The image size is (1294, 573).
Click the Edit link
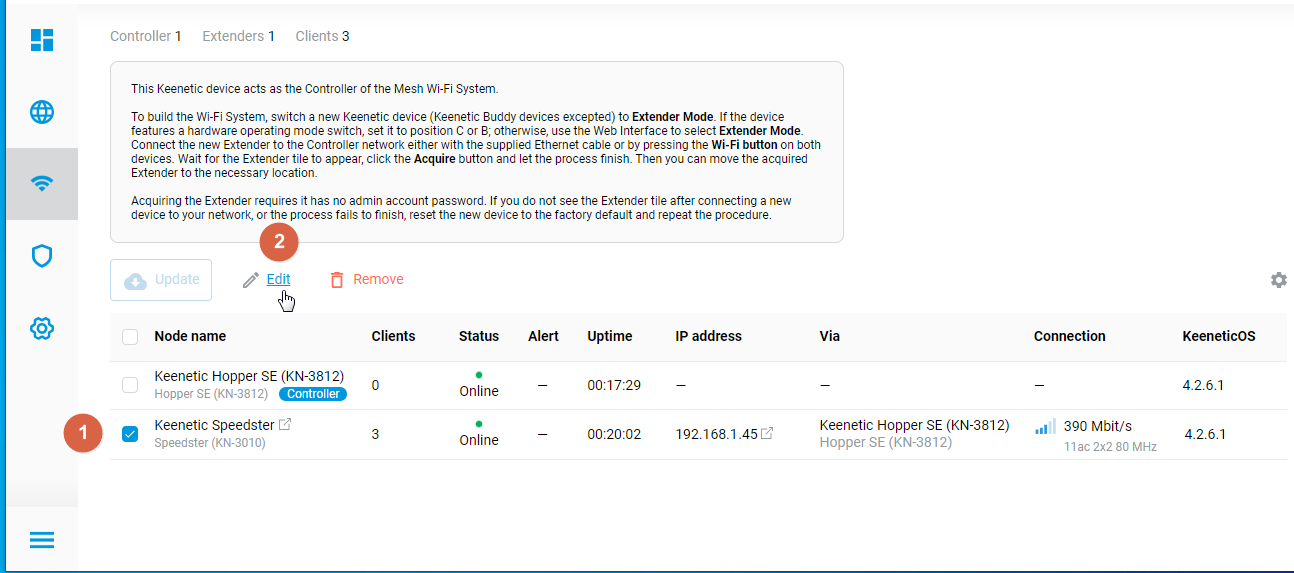(x=278, y=280)
